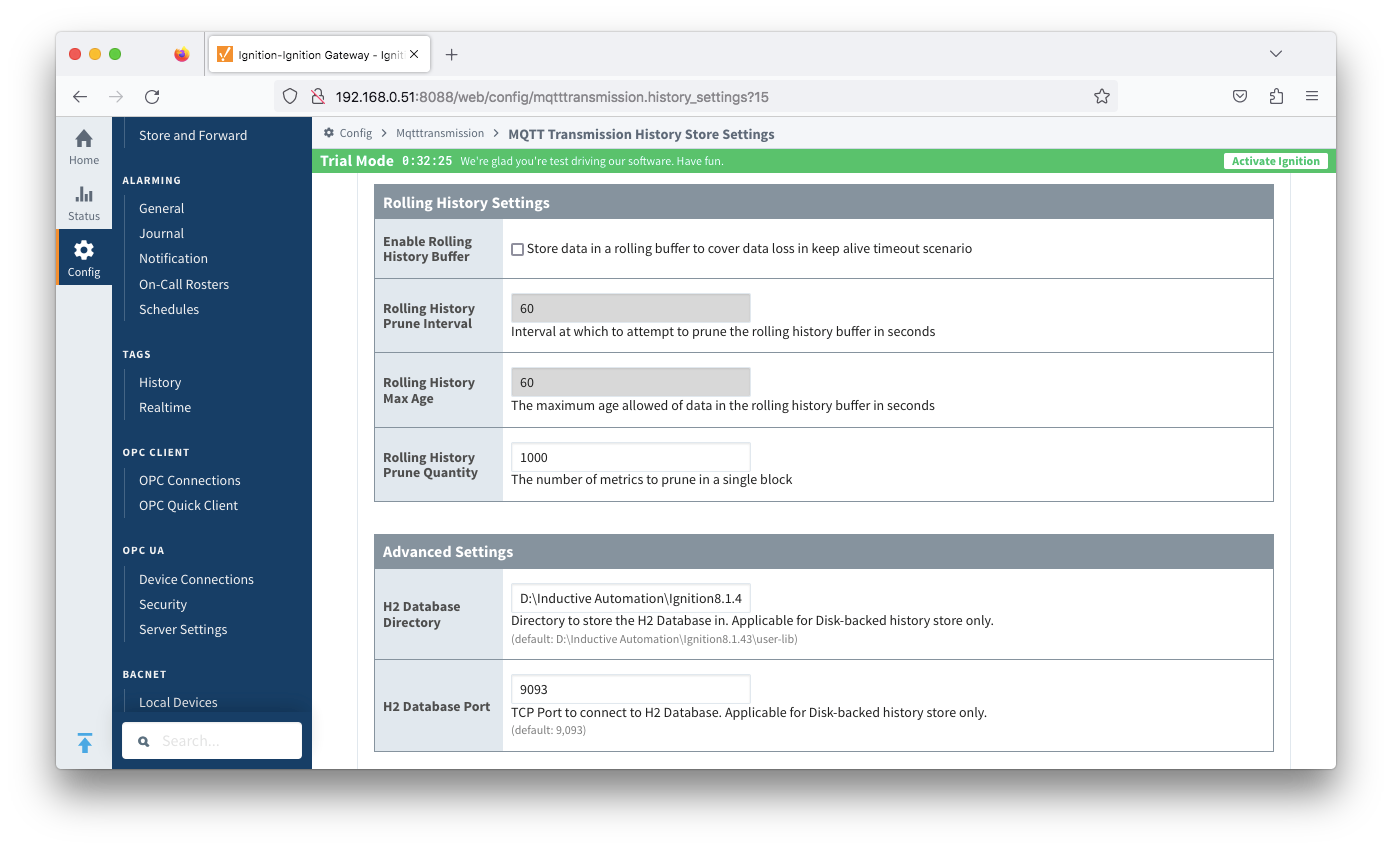Open OPC UA Server Settings
The height and width of the screenshot is (849, 1392).
[x=183, y=629]
